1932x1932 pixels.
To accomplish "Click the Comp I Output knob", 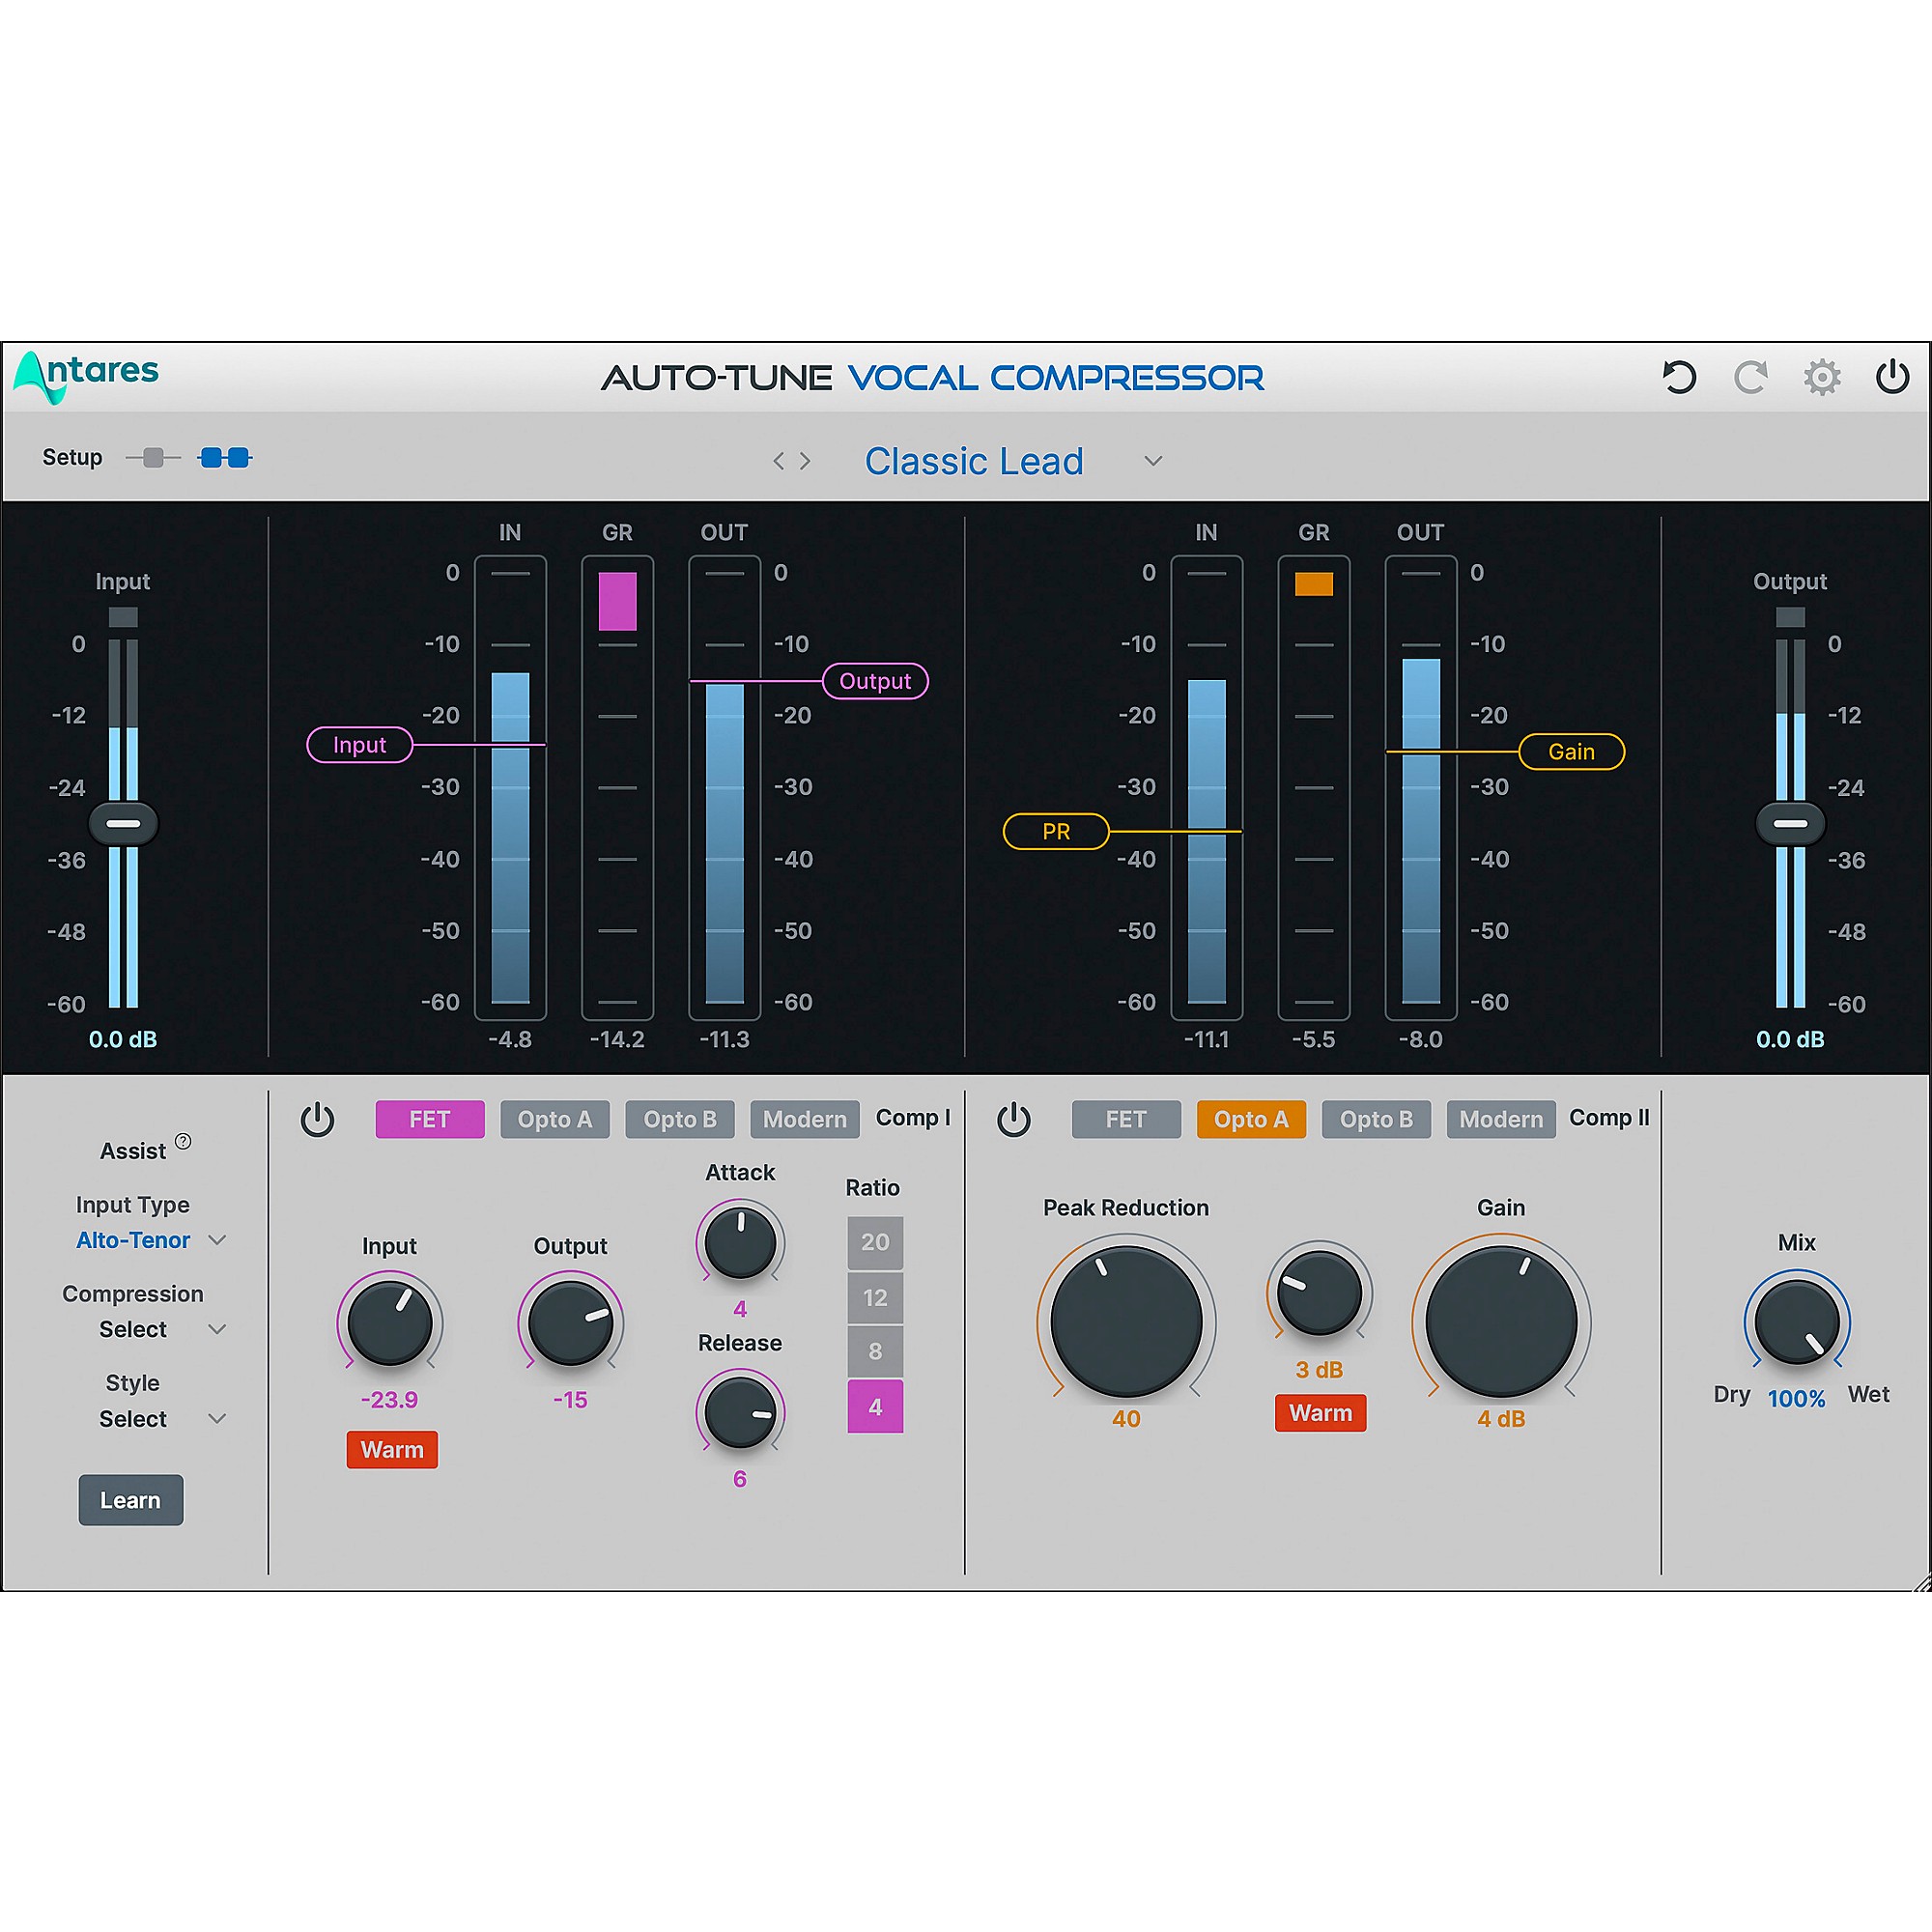I will pyautogui.click(x=571, y=1322).
